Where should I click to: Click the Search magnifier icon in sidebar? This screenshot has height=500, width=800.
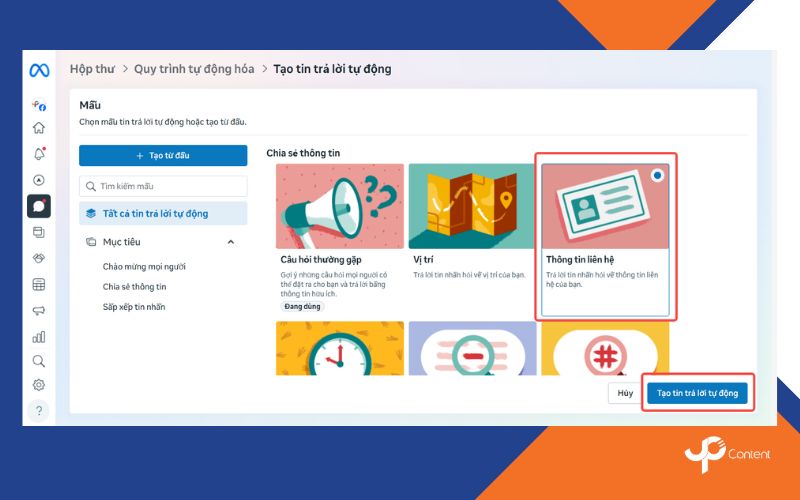[x=39, y=361]
